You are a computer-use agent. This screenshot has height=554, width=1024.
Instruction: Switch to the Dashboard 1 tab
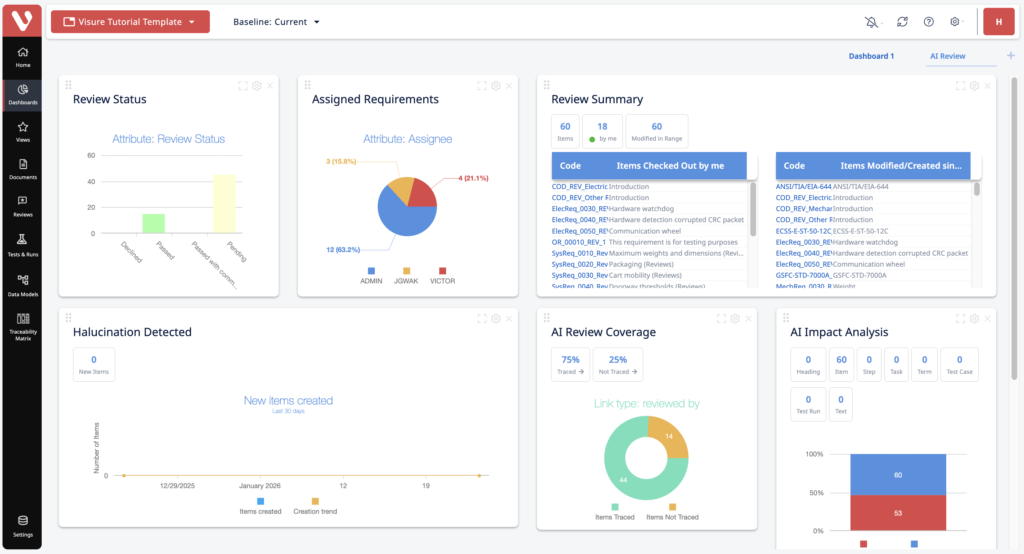click(871, 56)
